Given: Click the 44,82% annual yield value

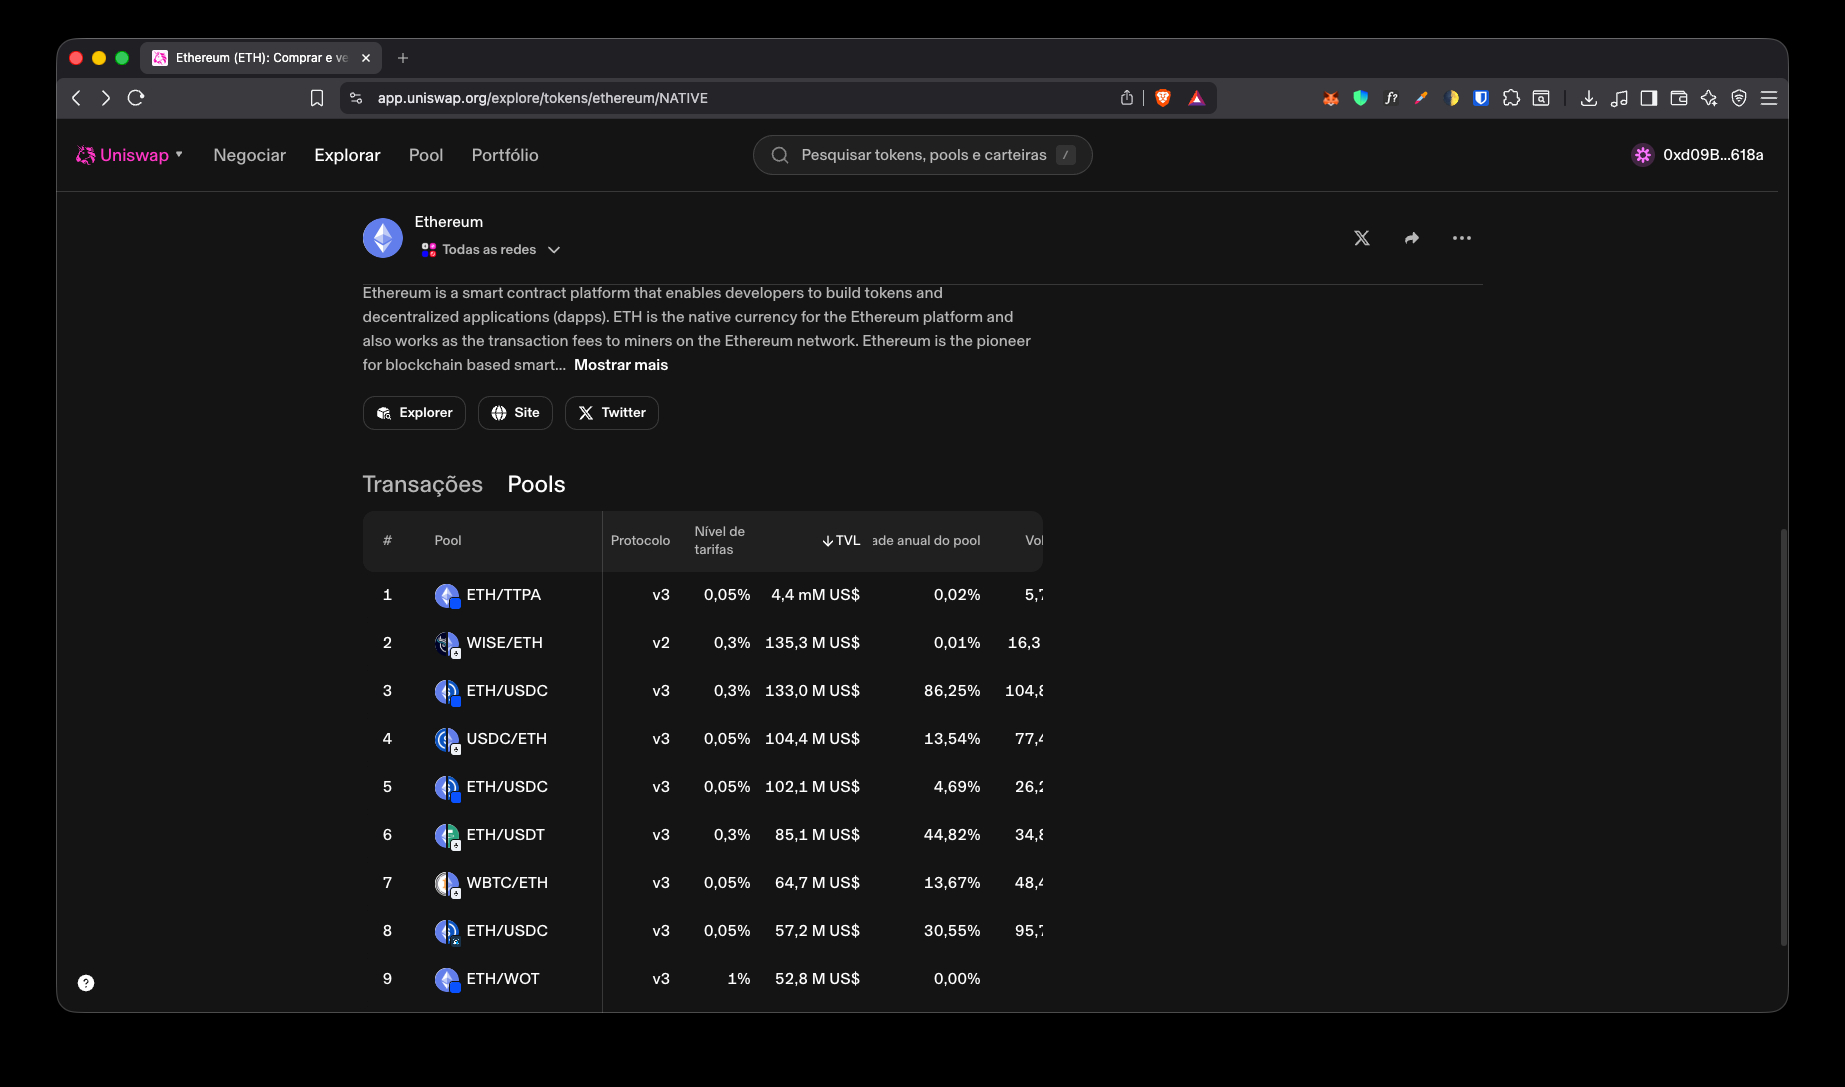Looking at the screenshot, I should (x=952, y=835).
